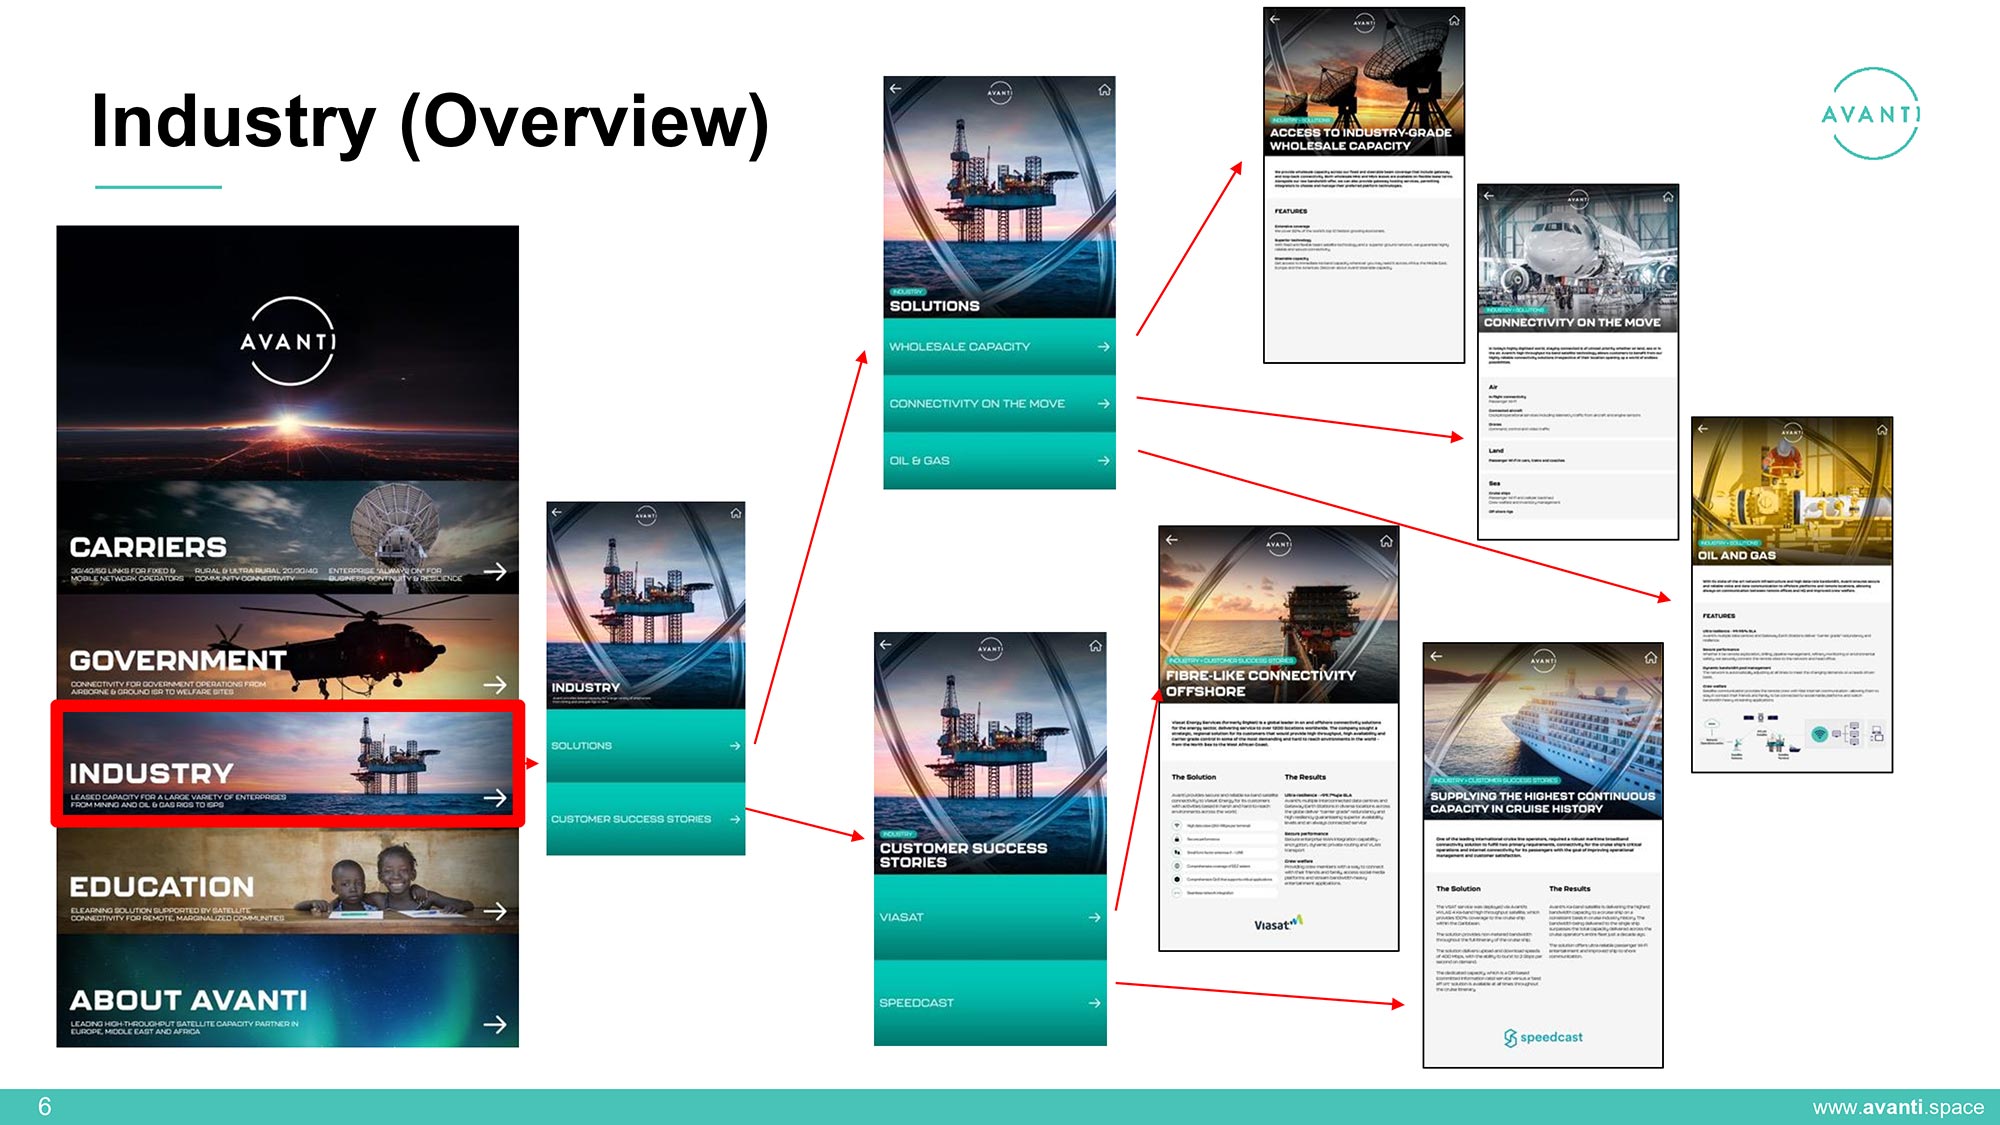
Task: Select the highlighted Industry banner
Action: (x=288, y=764)
